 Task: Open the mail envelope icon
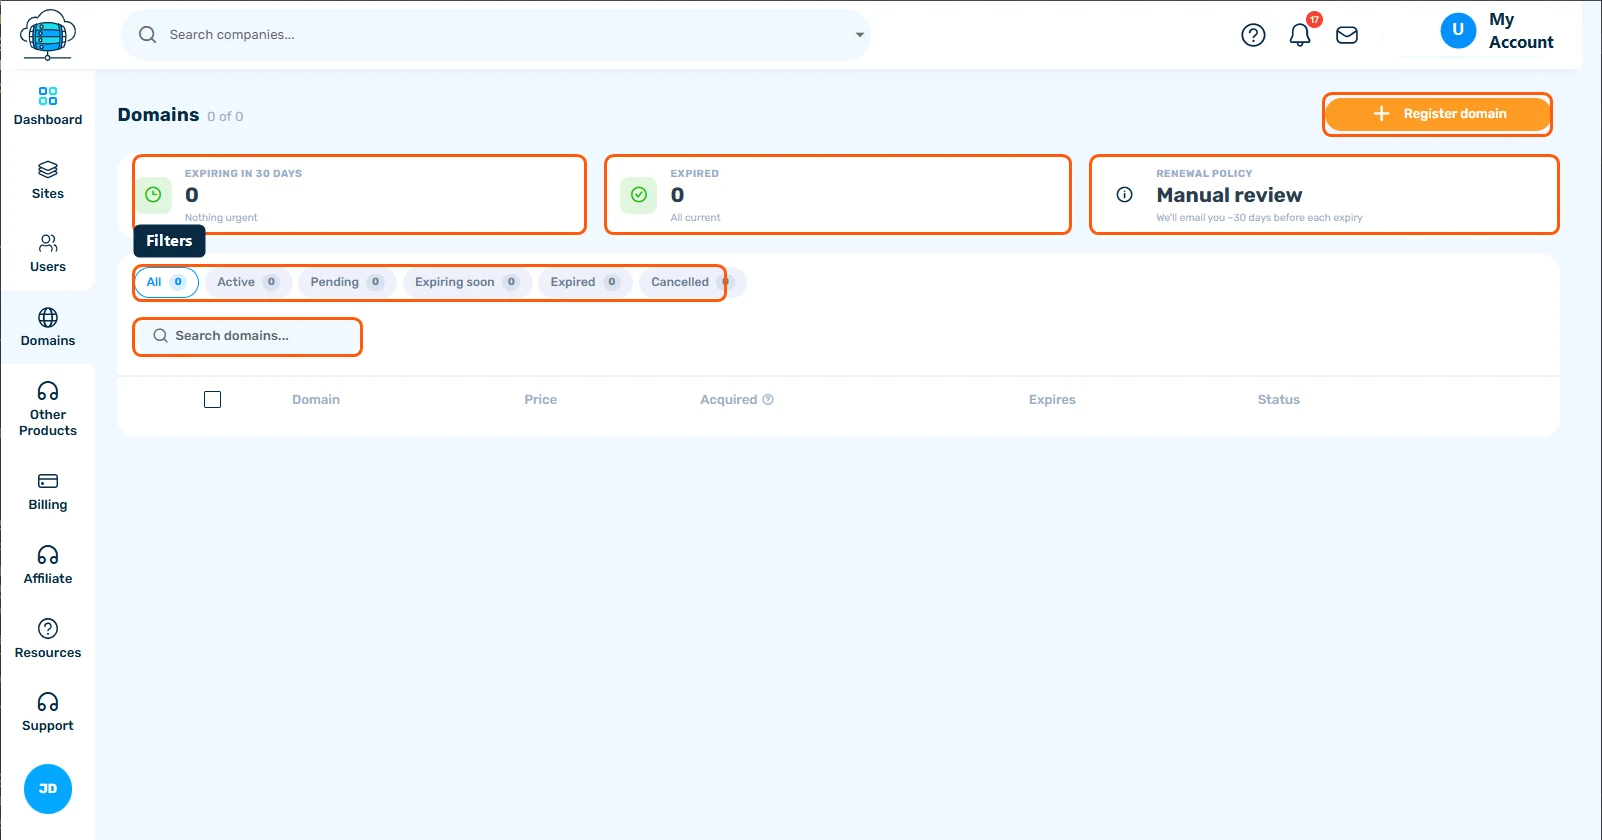(x=1347, y=35)
